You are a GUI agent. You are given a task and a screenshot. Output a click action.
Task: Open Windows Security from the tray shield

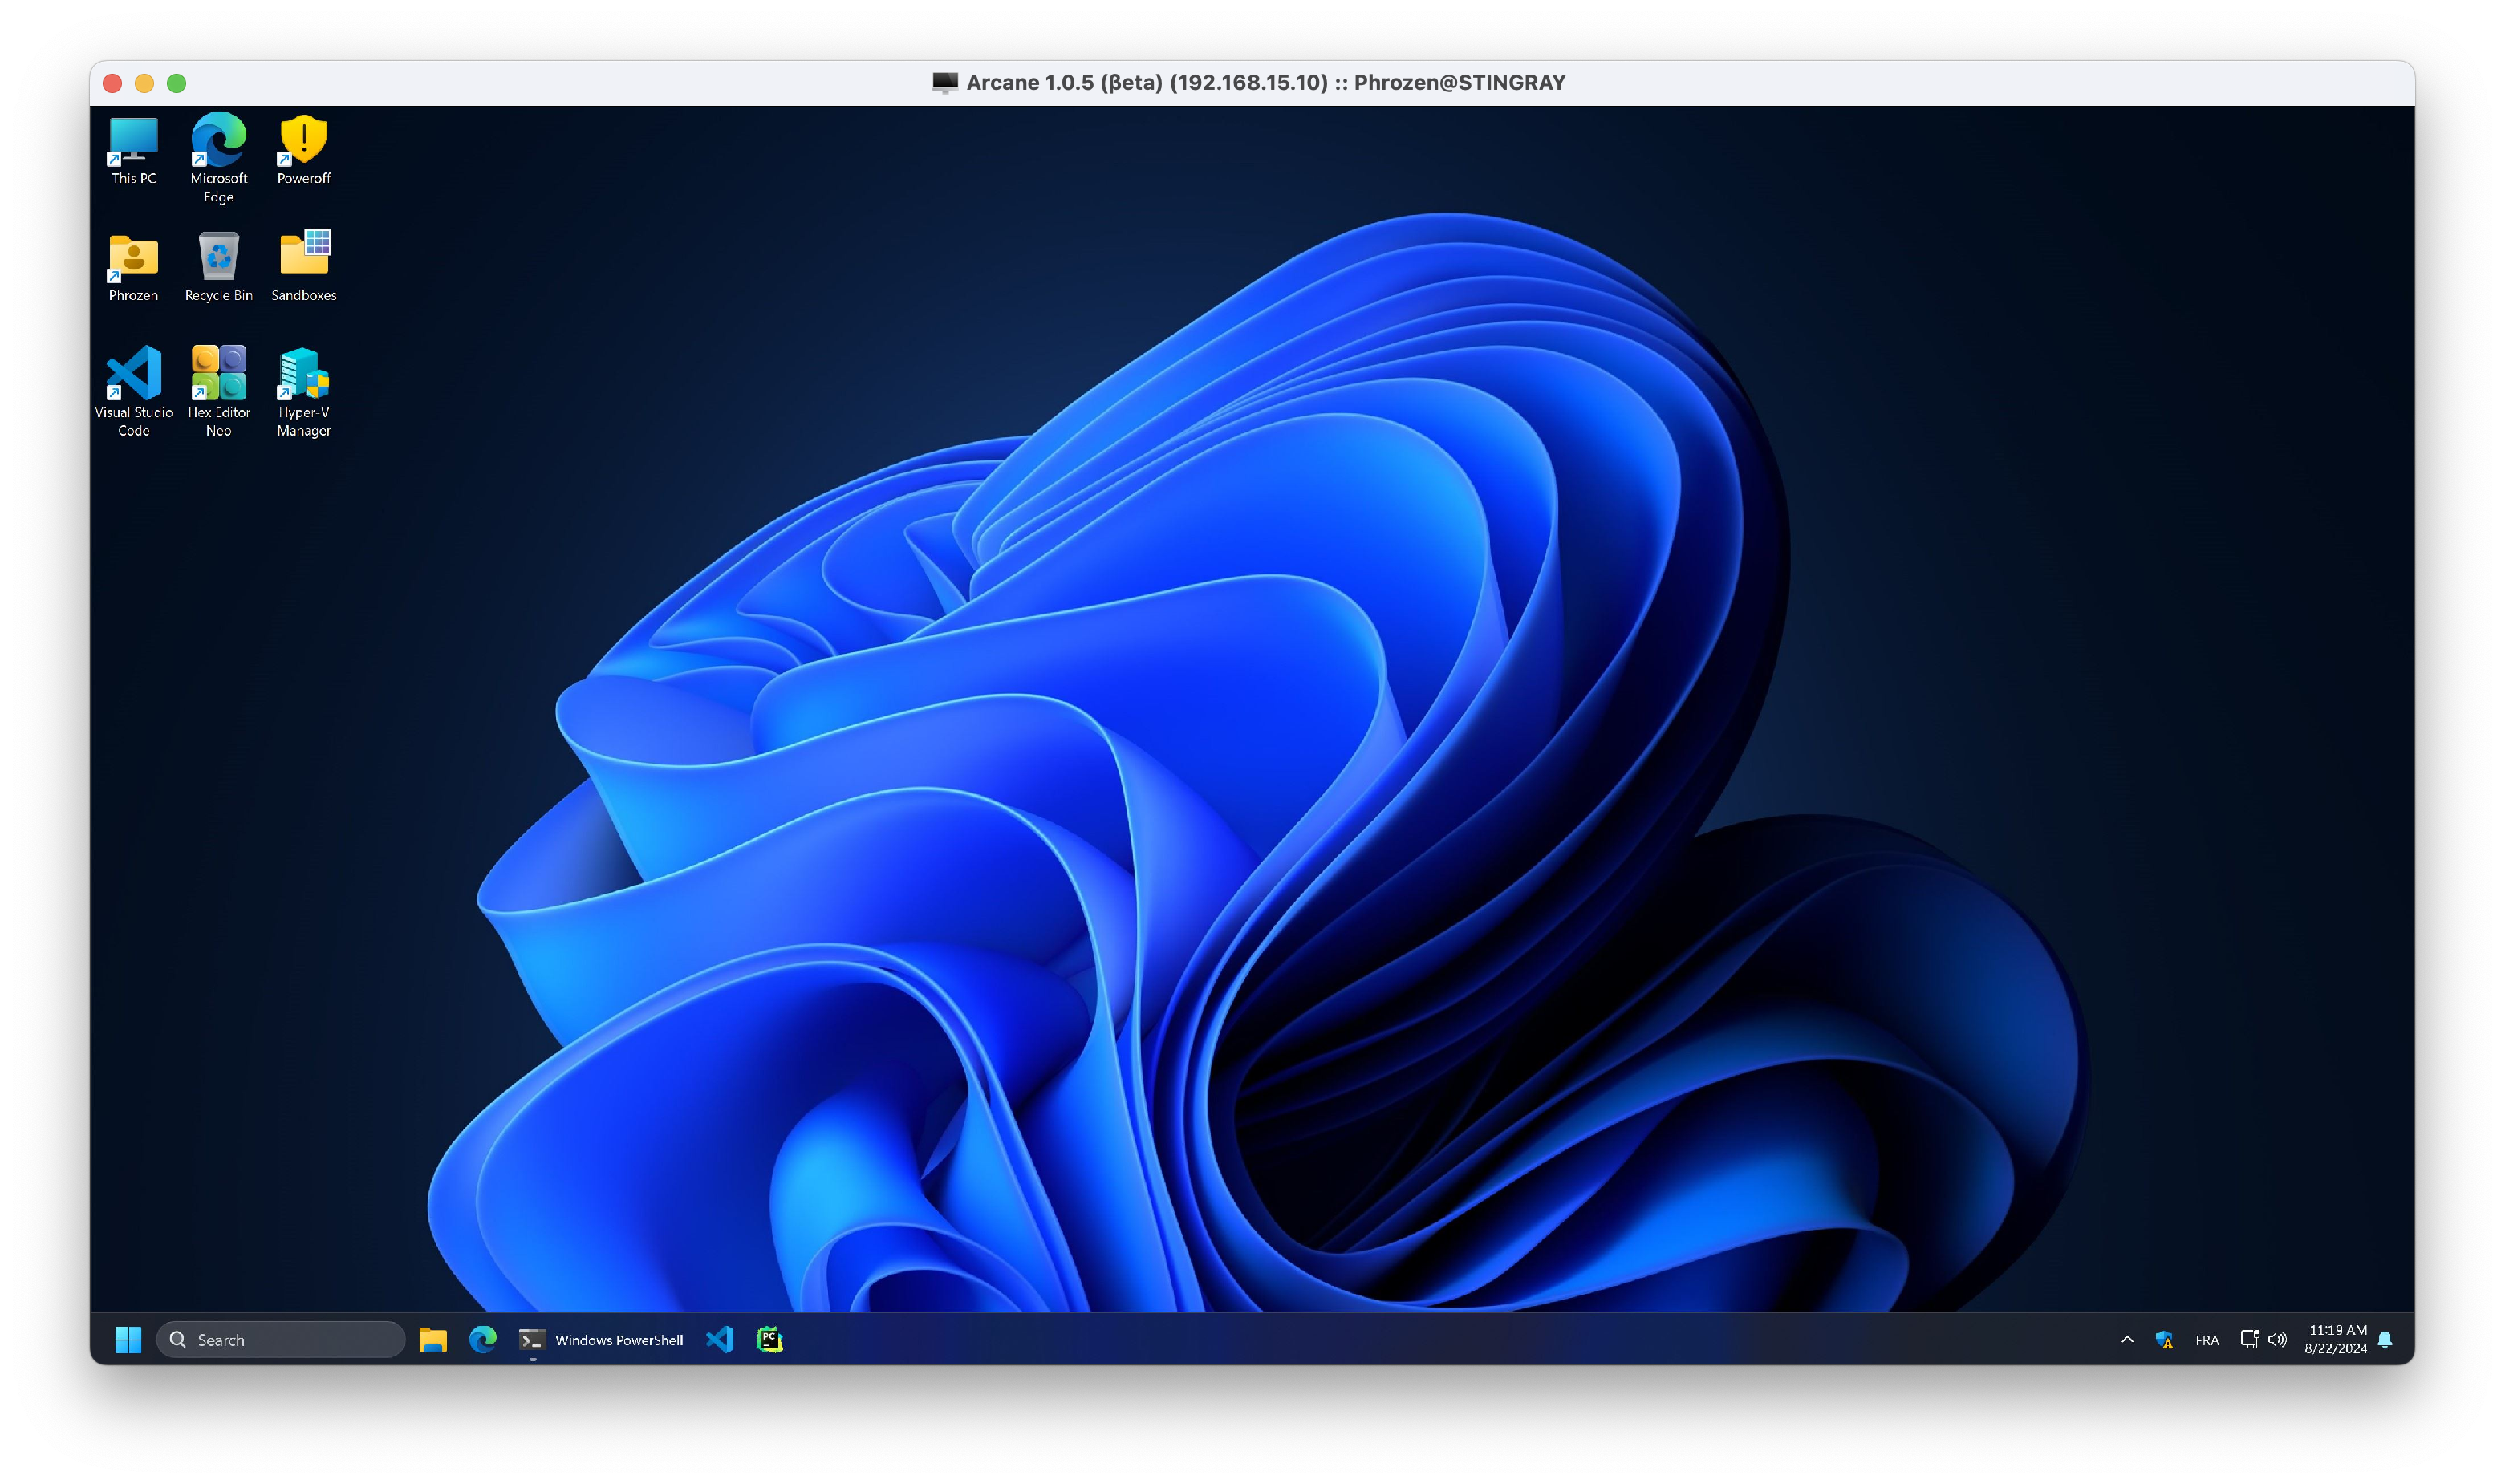coord(2165,1339)
